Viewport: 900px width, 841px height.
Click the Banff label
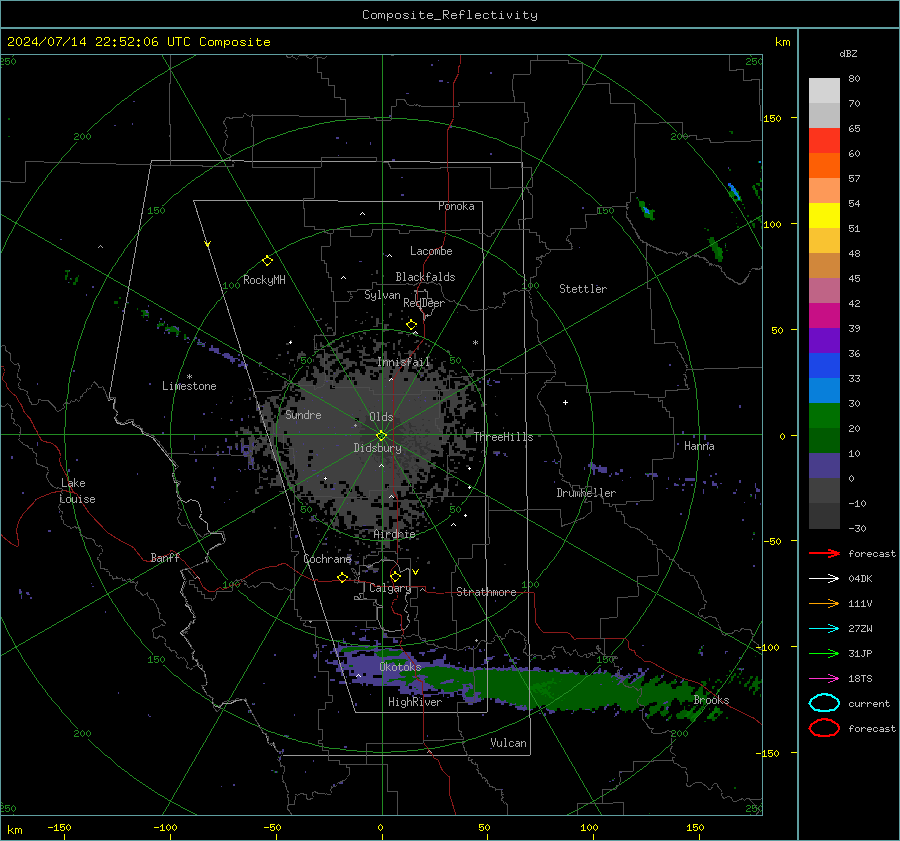pyautogui.click(x=165, y=557)
